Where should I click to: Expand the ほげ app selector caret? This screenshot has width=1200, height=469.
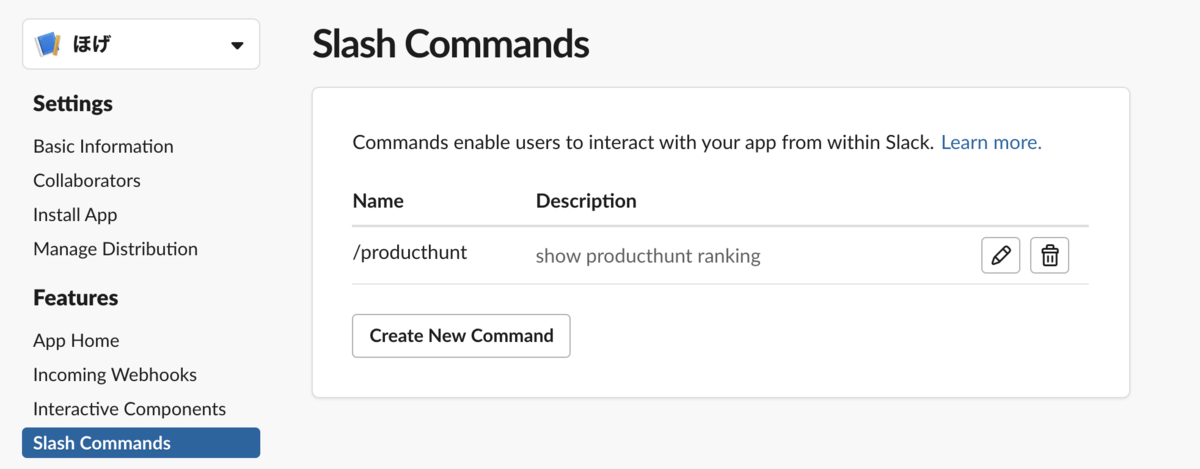pos(237,46)
